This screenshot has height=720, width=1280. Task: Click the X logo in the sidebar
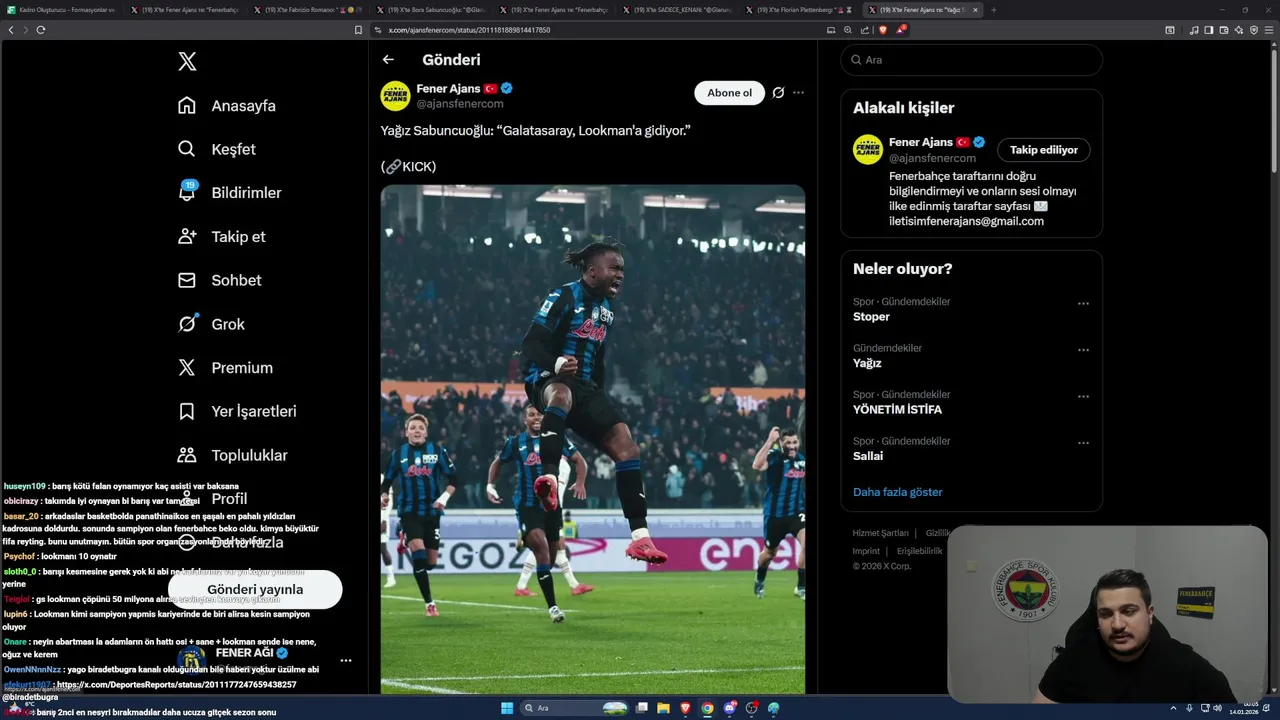pyautogui.click(x=187, y=62)
